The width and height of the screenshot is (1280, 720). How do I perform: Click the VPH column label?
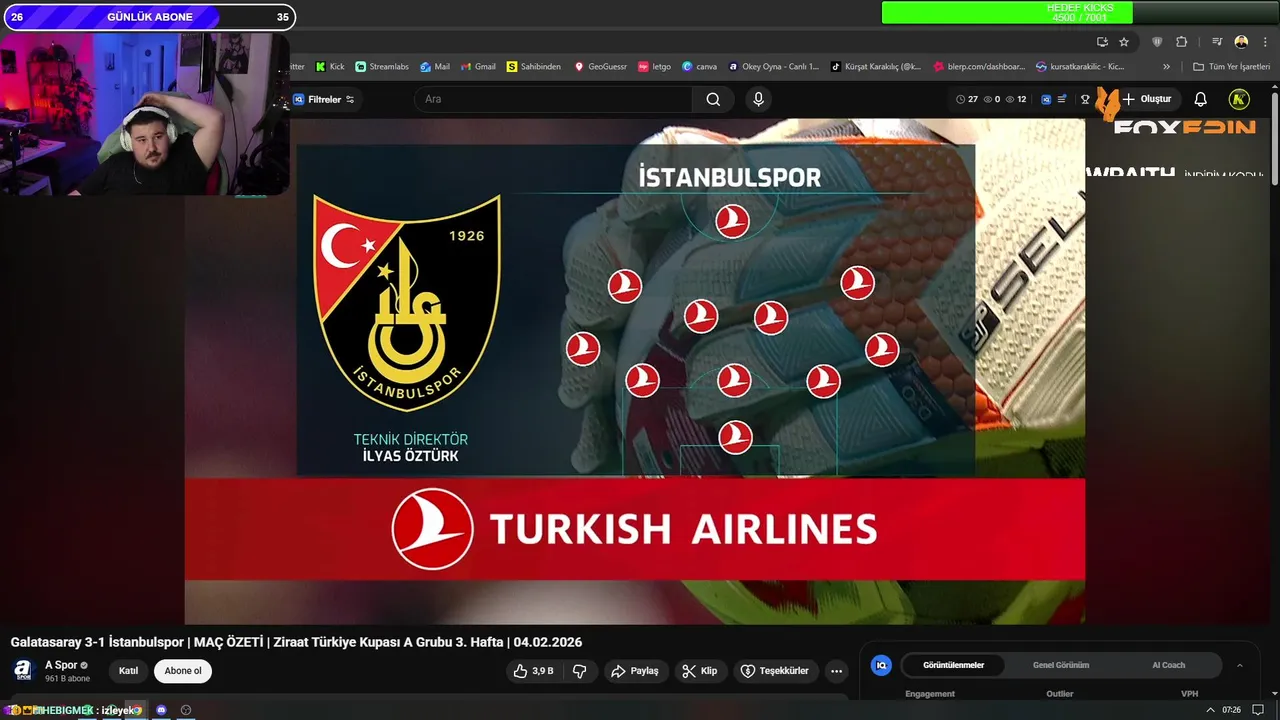coord(1189,694)
